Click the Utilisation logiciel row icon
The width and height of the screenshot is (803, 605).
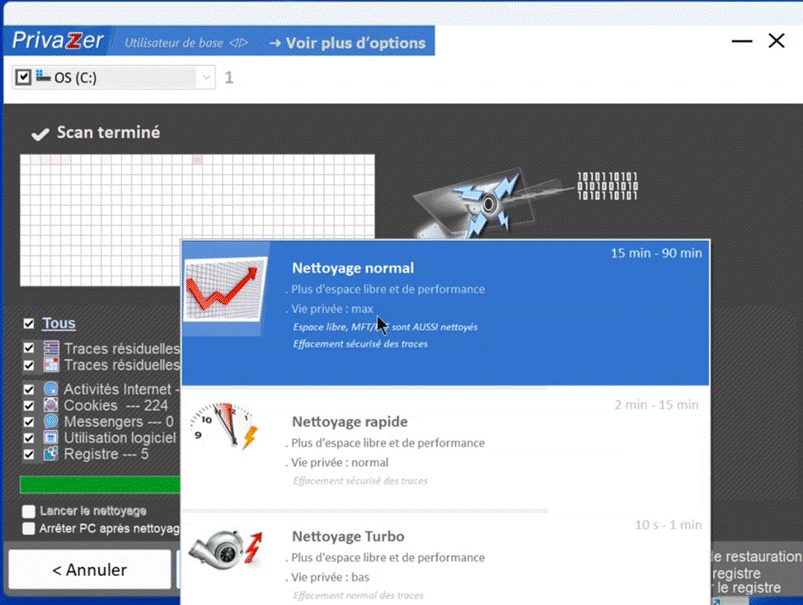pos(51,438)
